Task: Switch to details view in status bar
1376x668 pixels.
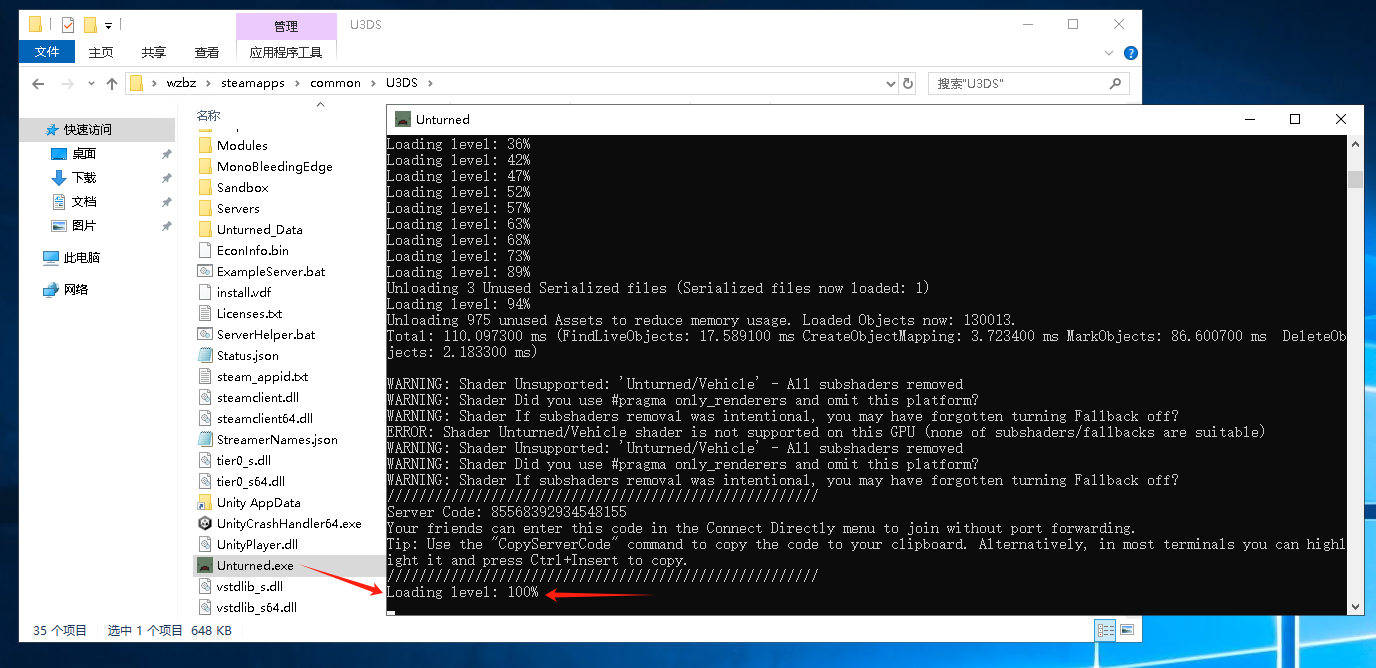Action: click(x=1106, y=630)
